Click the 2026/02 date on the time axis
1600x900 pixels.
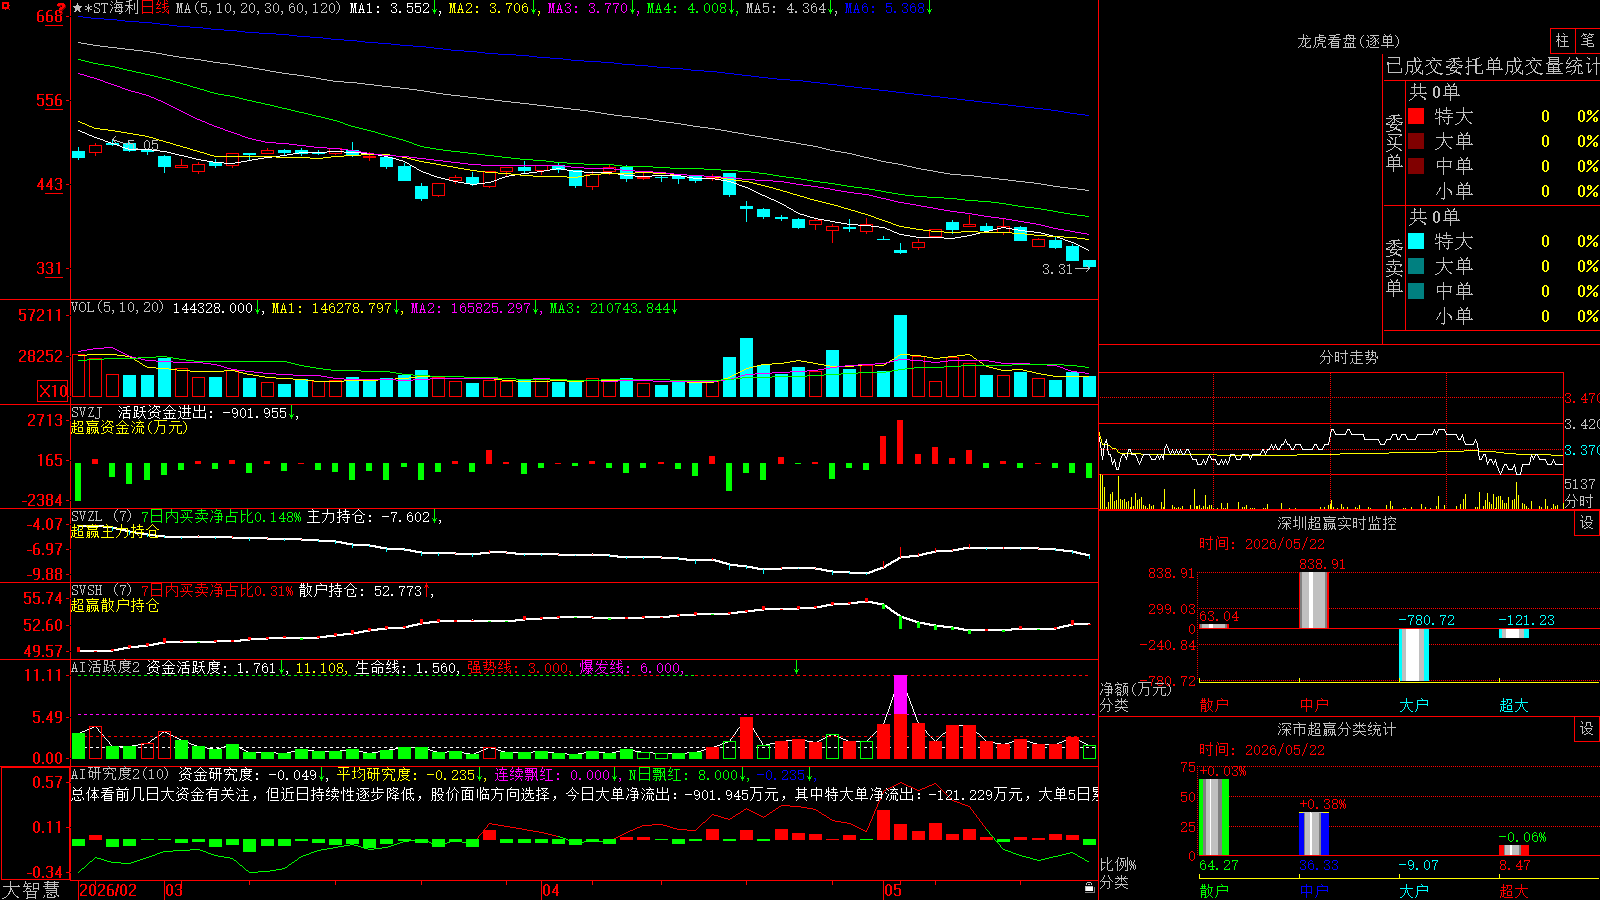click(108, 890)
